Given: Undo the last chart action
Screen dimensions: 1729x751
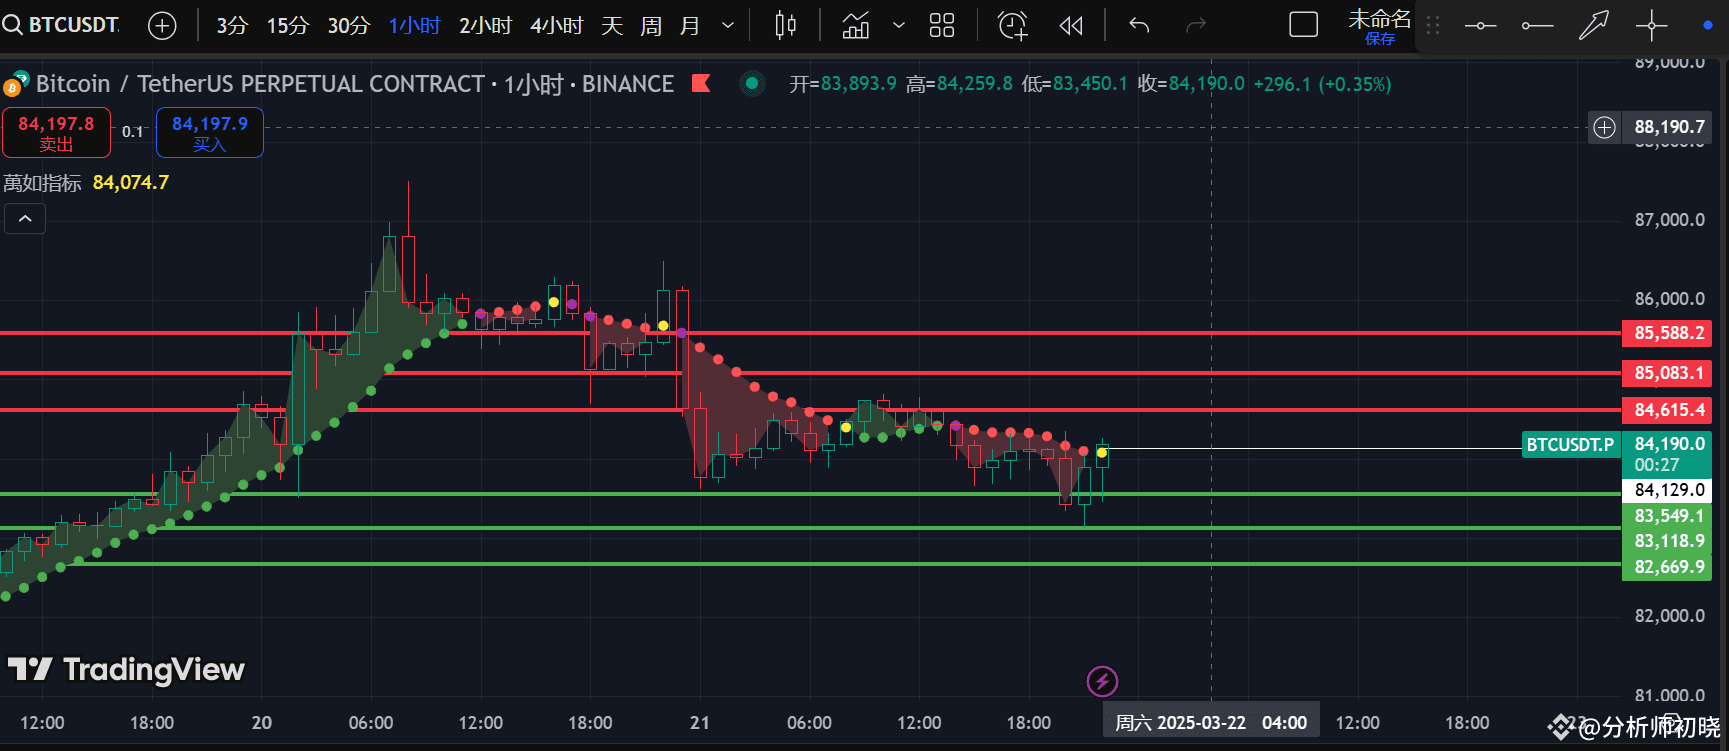Looking at the screenshot, I should pyautogui.click(x=1139, y=26).
